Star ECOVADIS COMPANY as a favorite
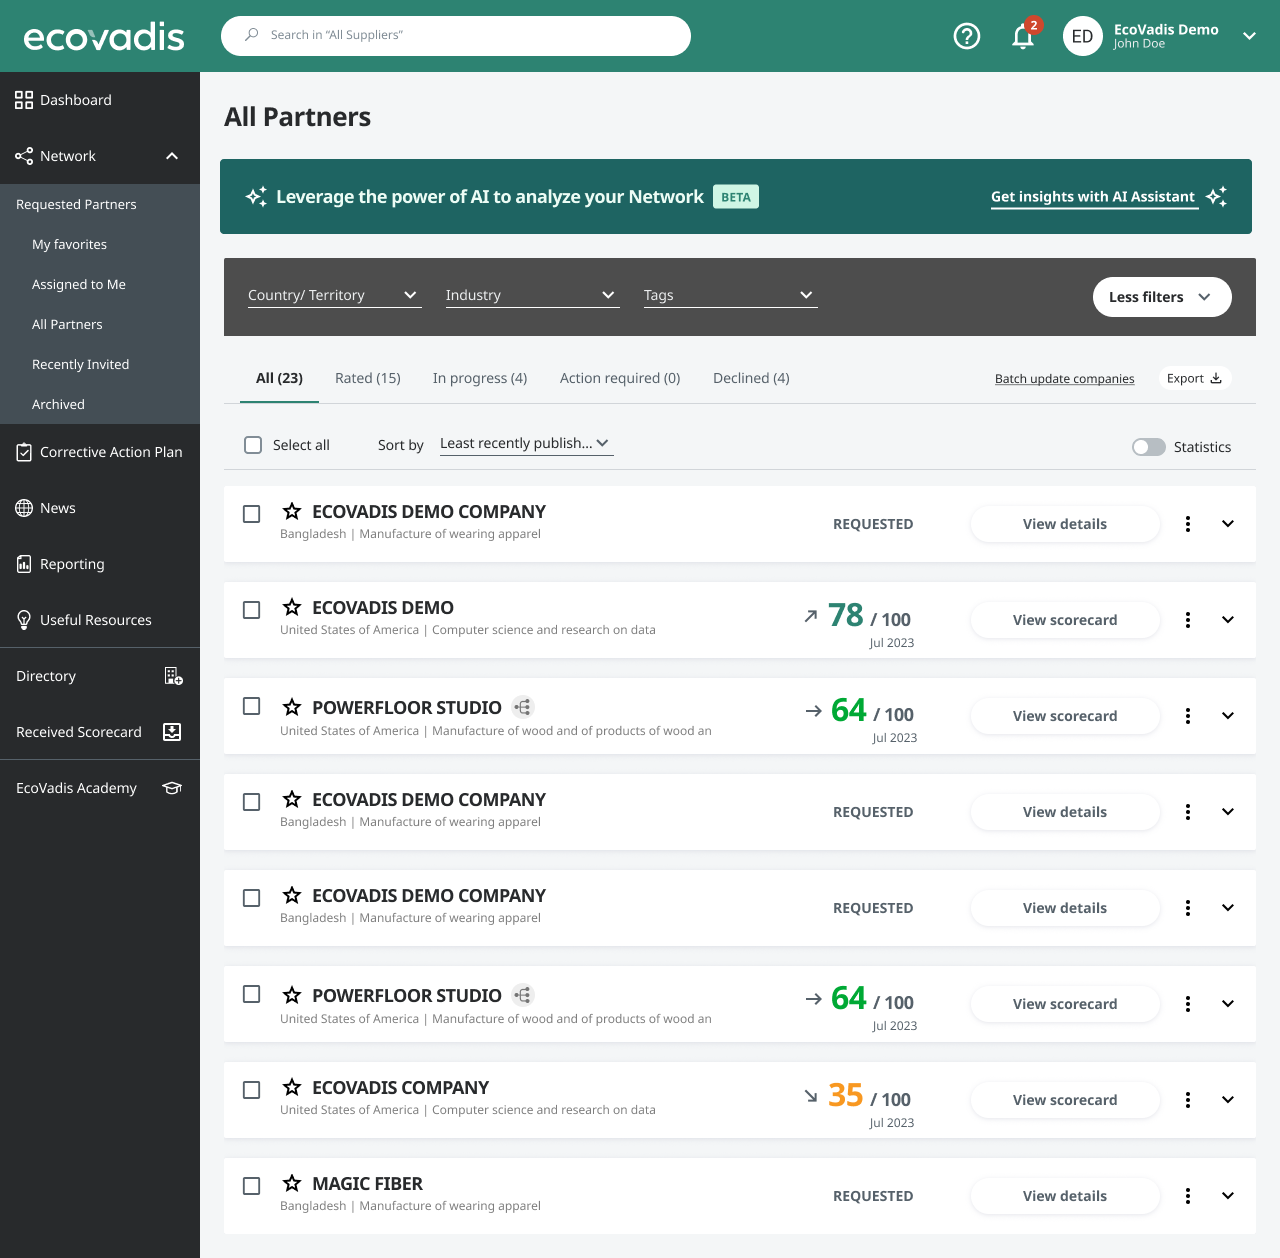This screenshot has height=1258, width=1280. click(292, 1088)
